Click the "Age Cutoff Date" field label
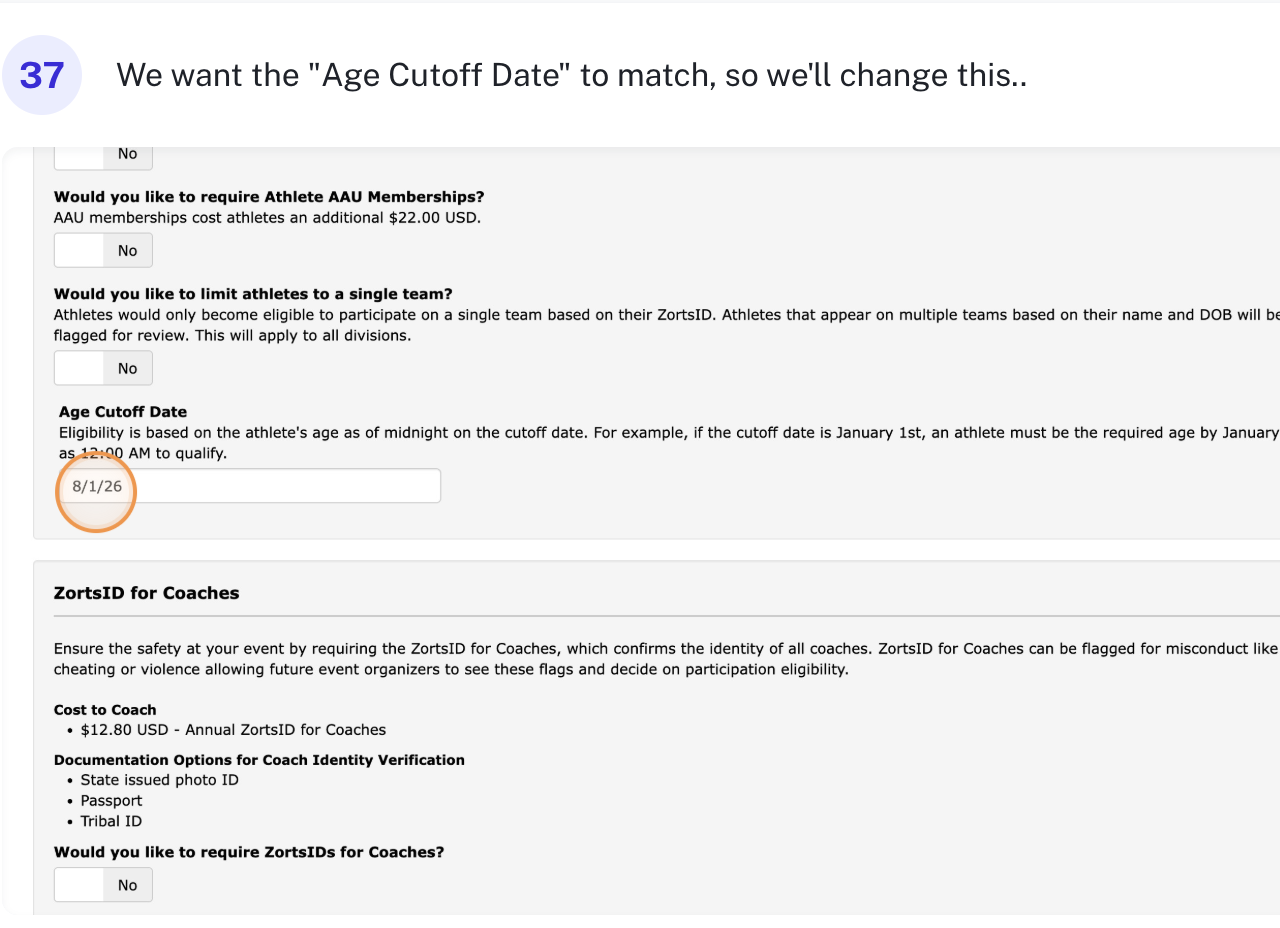This screenshot has height=928, width=1280. [x=123, y=412]
